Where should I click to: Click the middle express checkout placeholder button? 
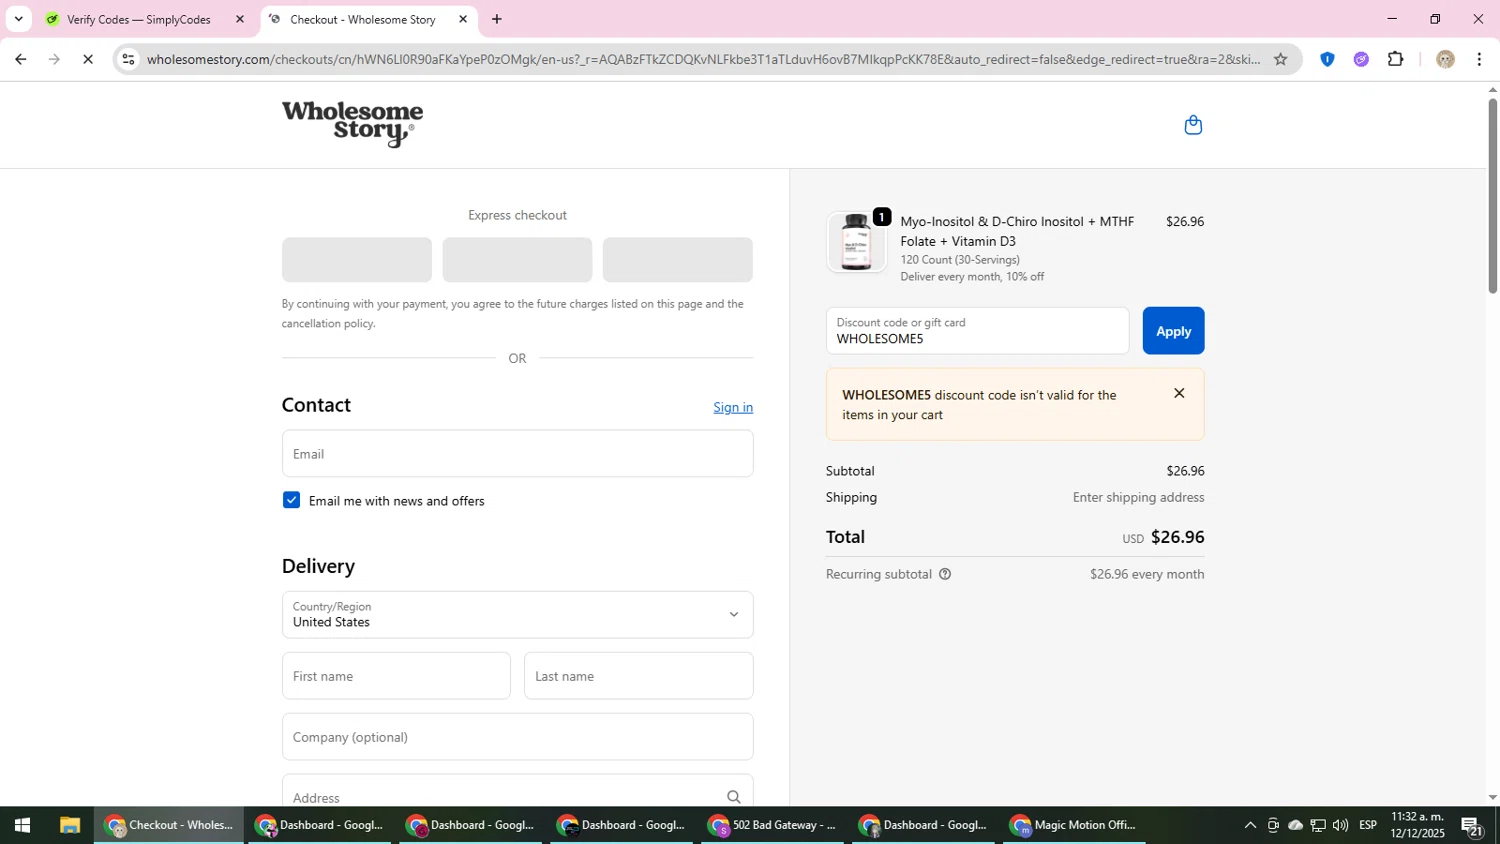pyautogui.click(x=517, y=260)
